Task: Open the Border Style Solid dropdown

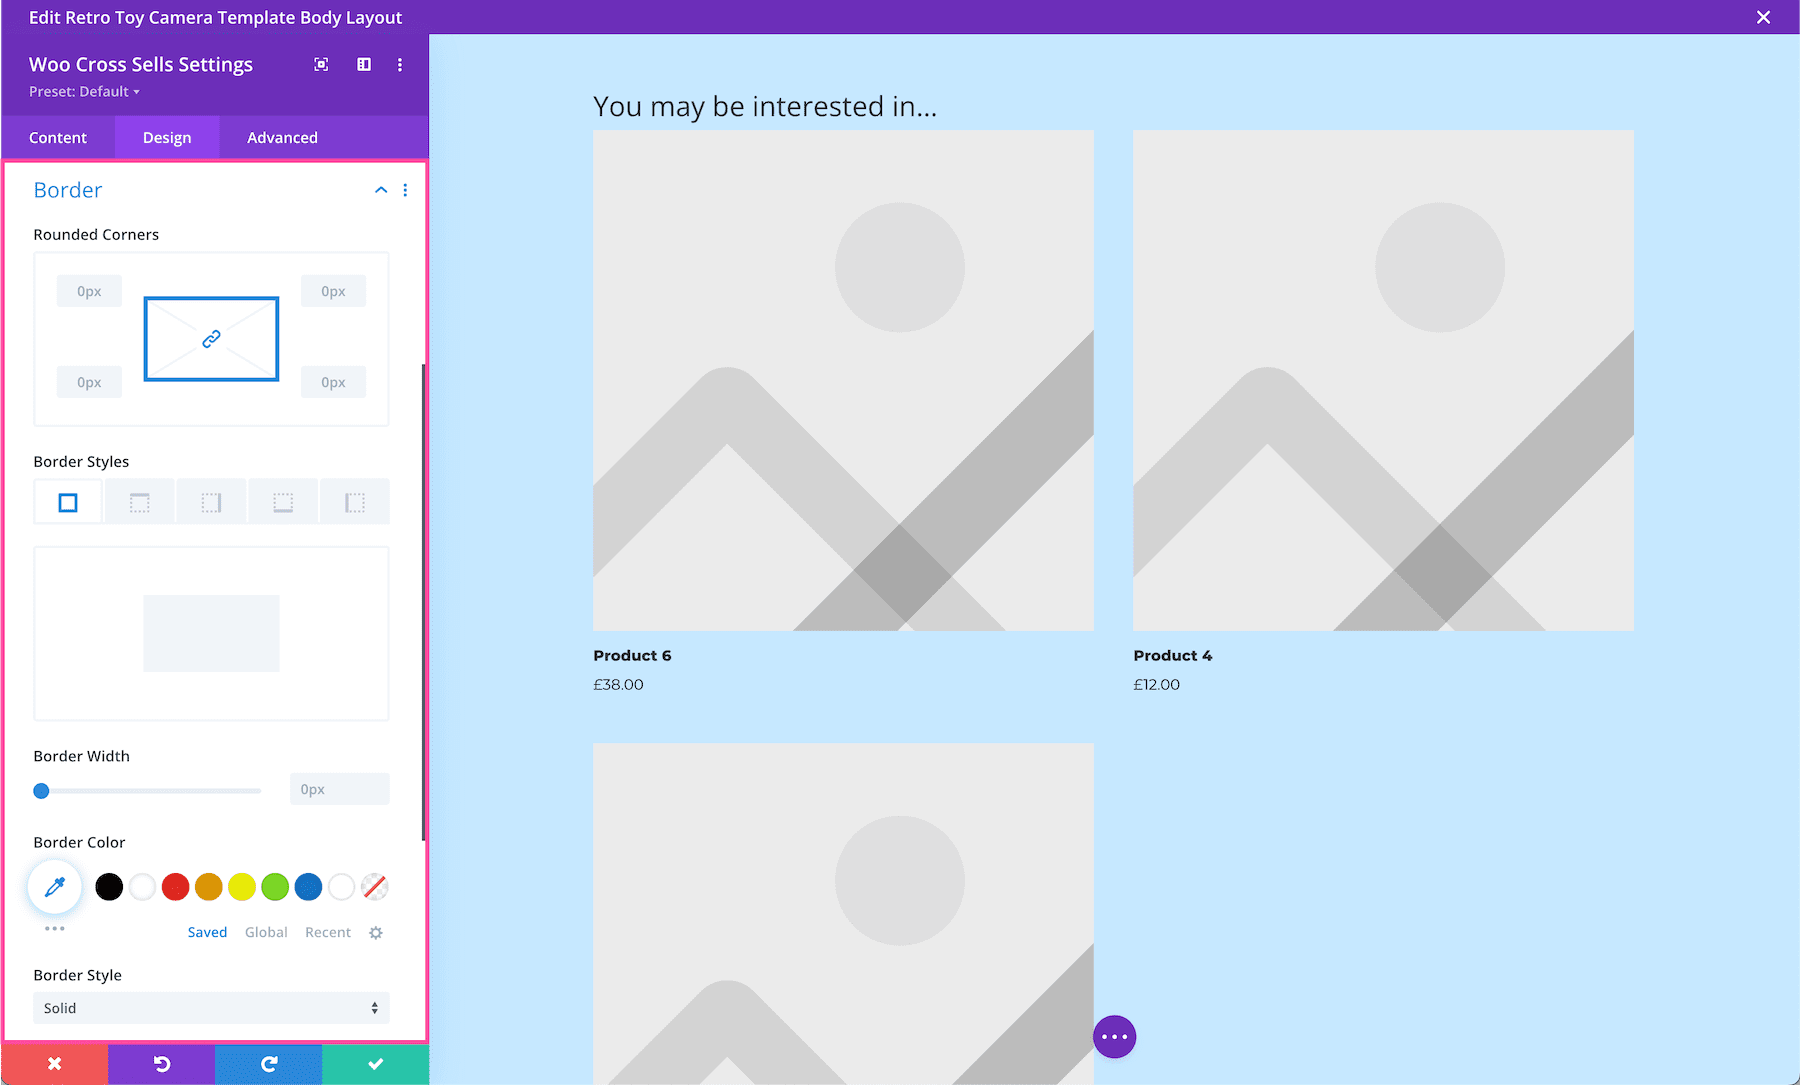Action: pyautogui.click(x=210, y=1008)
